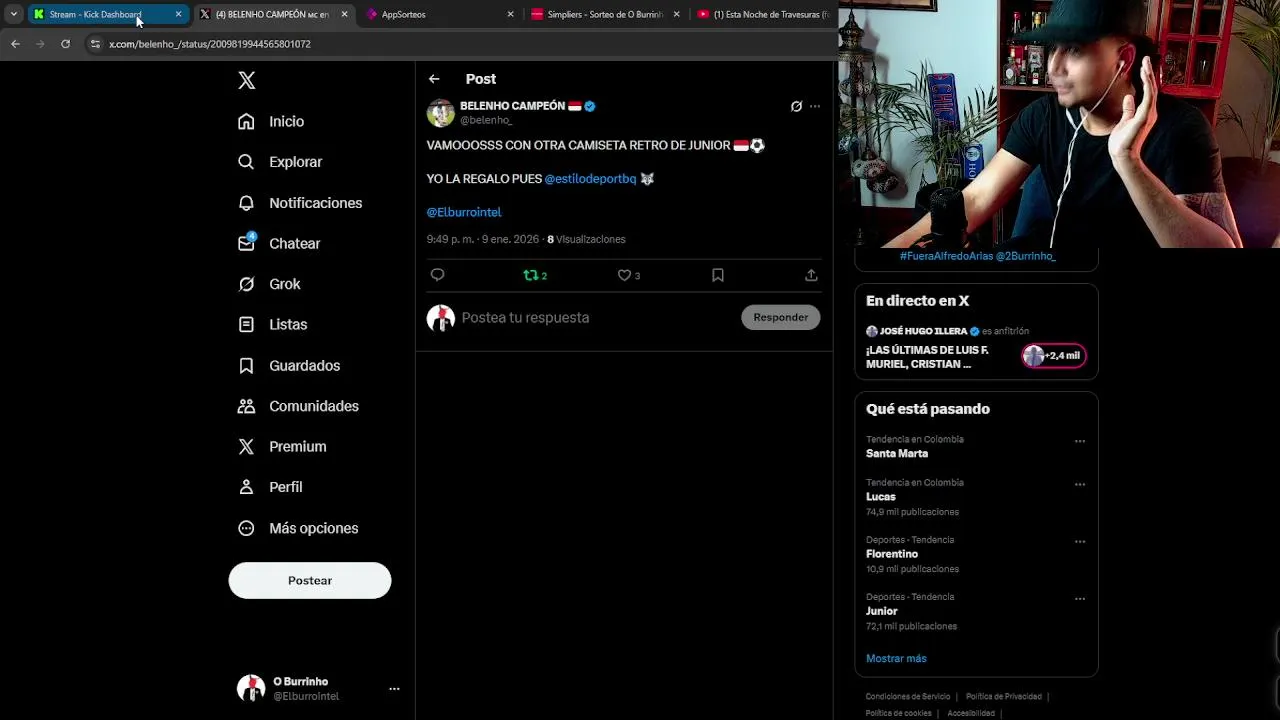Viewport: 1280px width, 720px height.
Task: Open Premium X icon
Action: (246, 446)
